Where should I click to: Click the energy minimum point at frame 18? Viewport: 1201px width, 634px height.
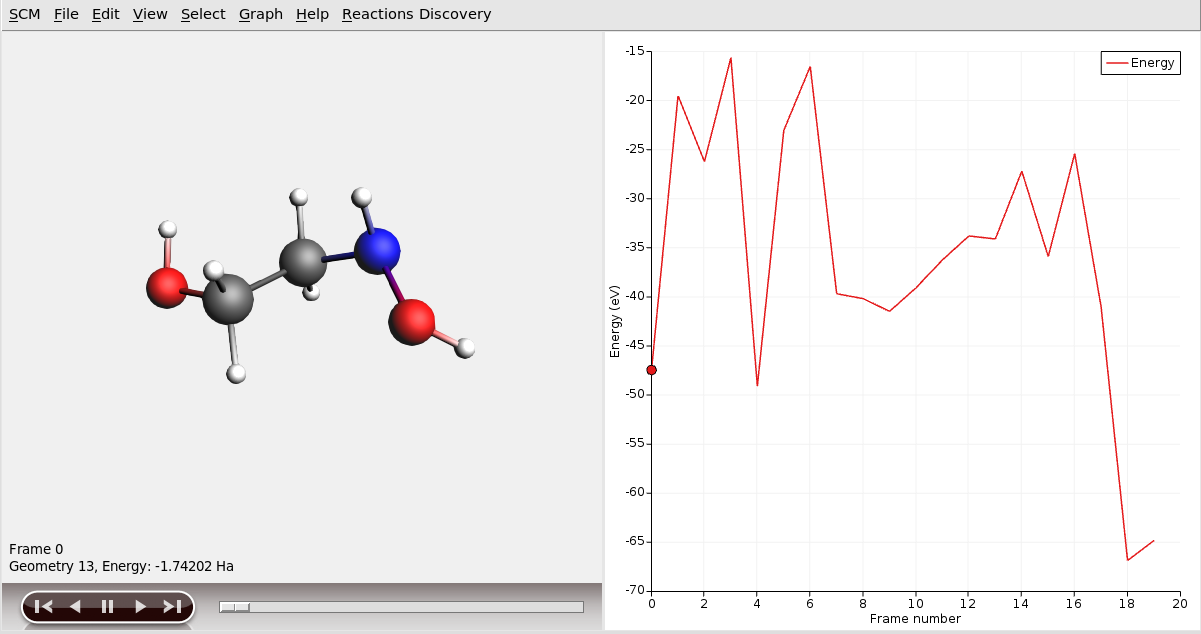1127,560
